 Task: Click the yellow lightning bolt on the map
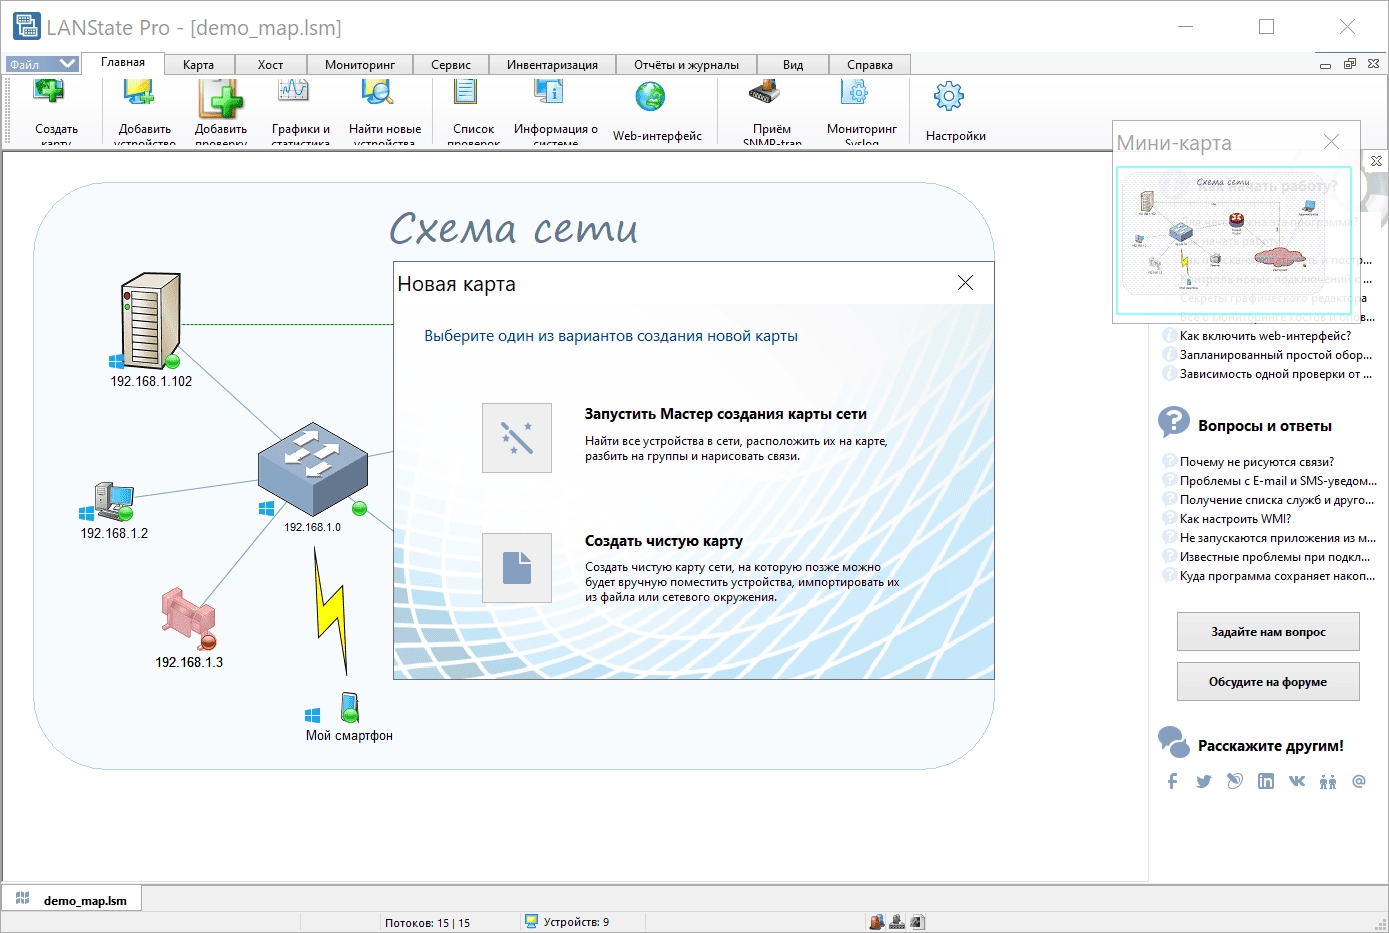(331, 611)
